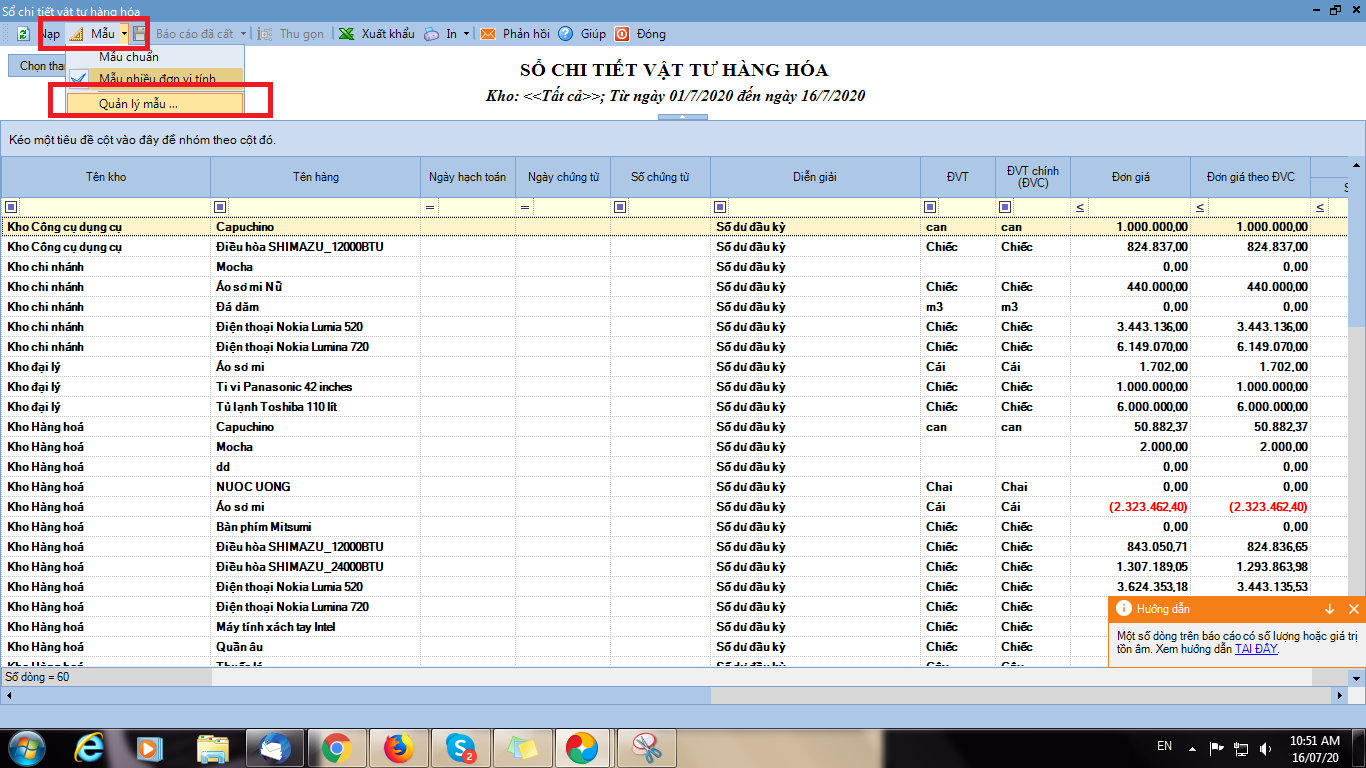Click the green refresh (Nạp) icon
The image size is (1366, 768).
[x=23, y=34]
